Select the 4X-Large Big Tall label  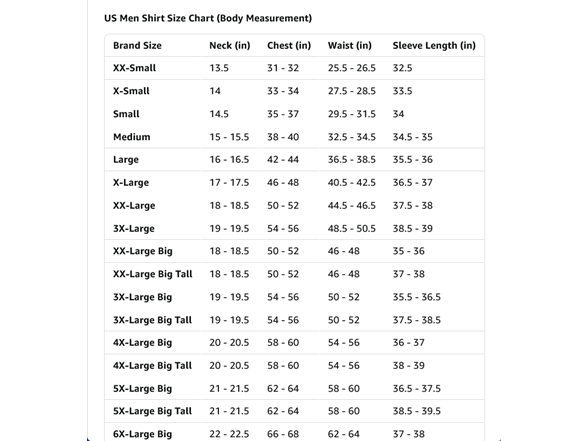pos(152,366)
